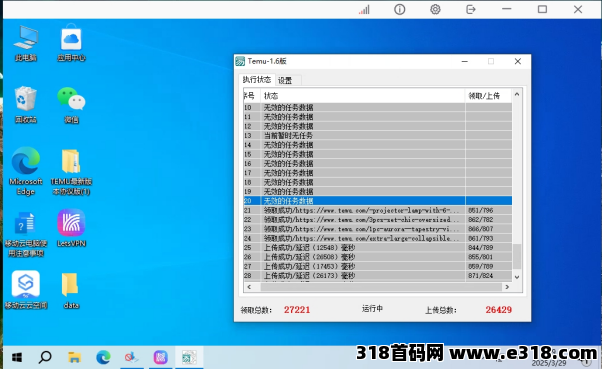This screenshot has width=602, height=370.
Task: Click the red and blue taskbar app icon
Action: [132, 357]
